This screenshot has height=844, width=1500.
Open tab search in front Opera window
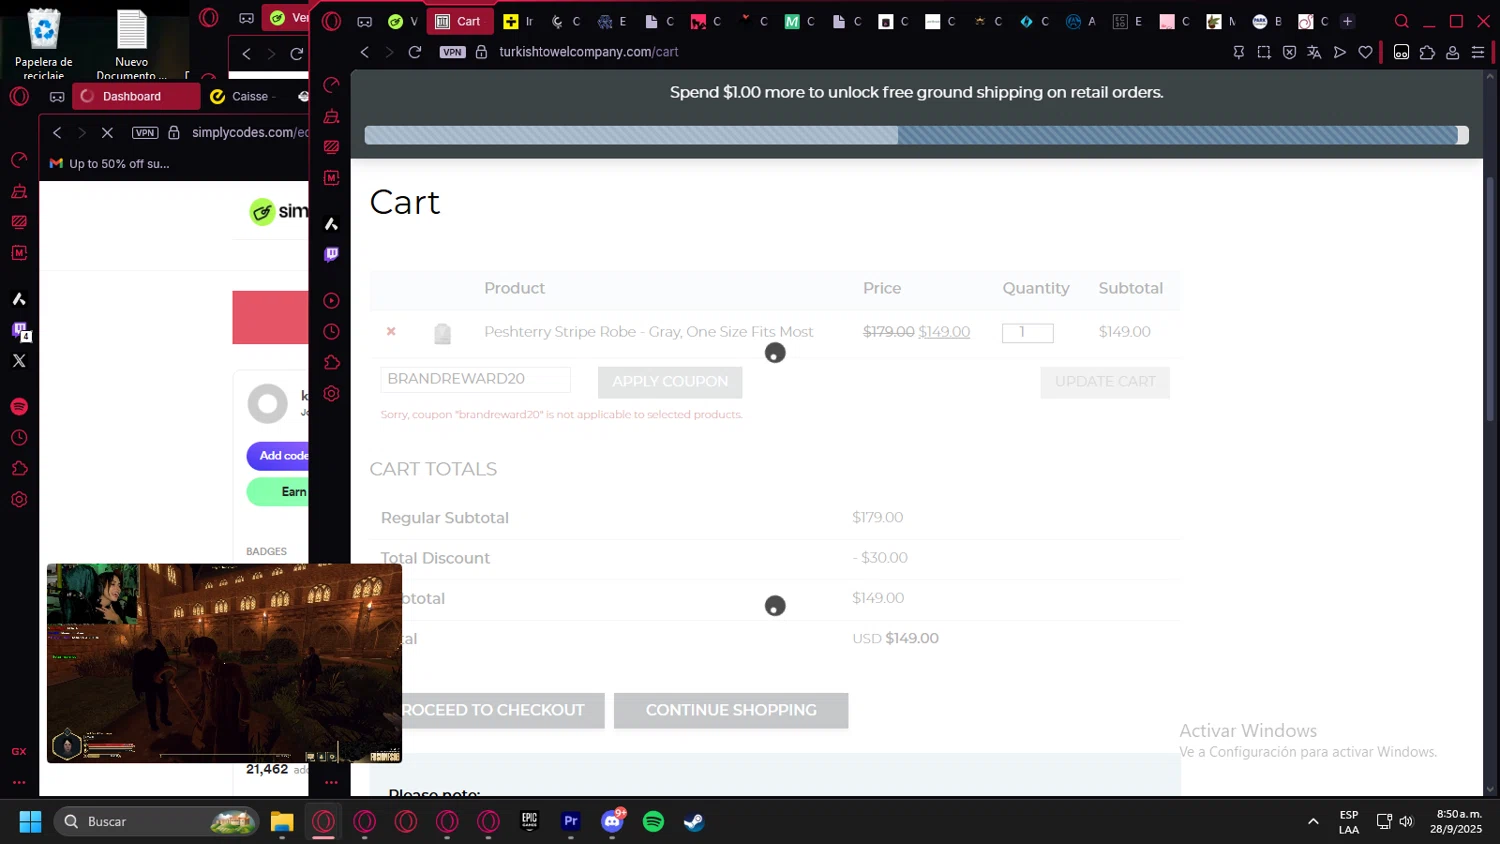click(x=1402, y=21)
